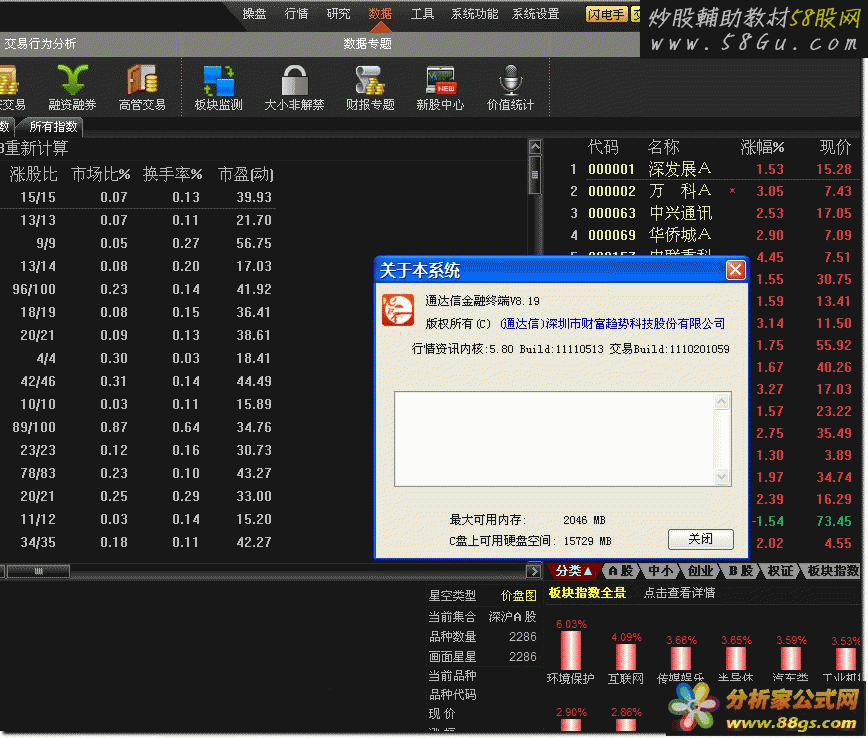Select the 中小 tab
The width and height of the screenshot is (868, 738).
click(x=660, y=571)
